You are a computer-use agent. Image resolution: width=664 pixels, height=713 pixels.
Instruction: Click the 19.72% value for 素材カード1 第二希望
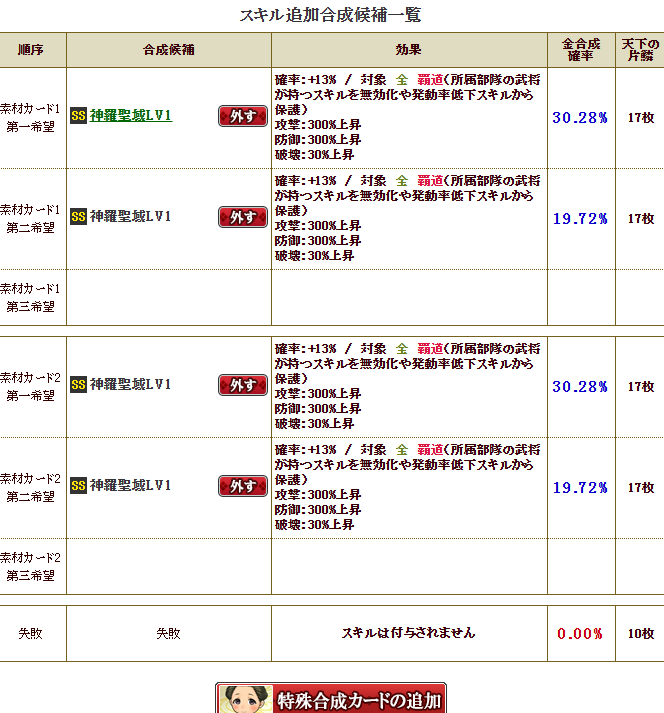click(580, 219)
